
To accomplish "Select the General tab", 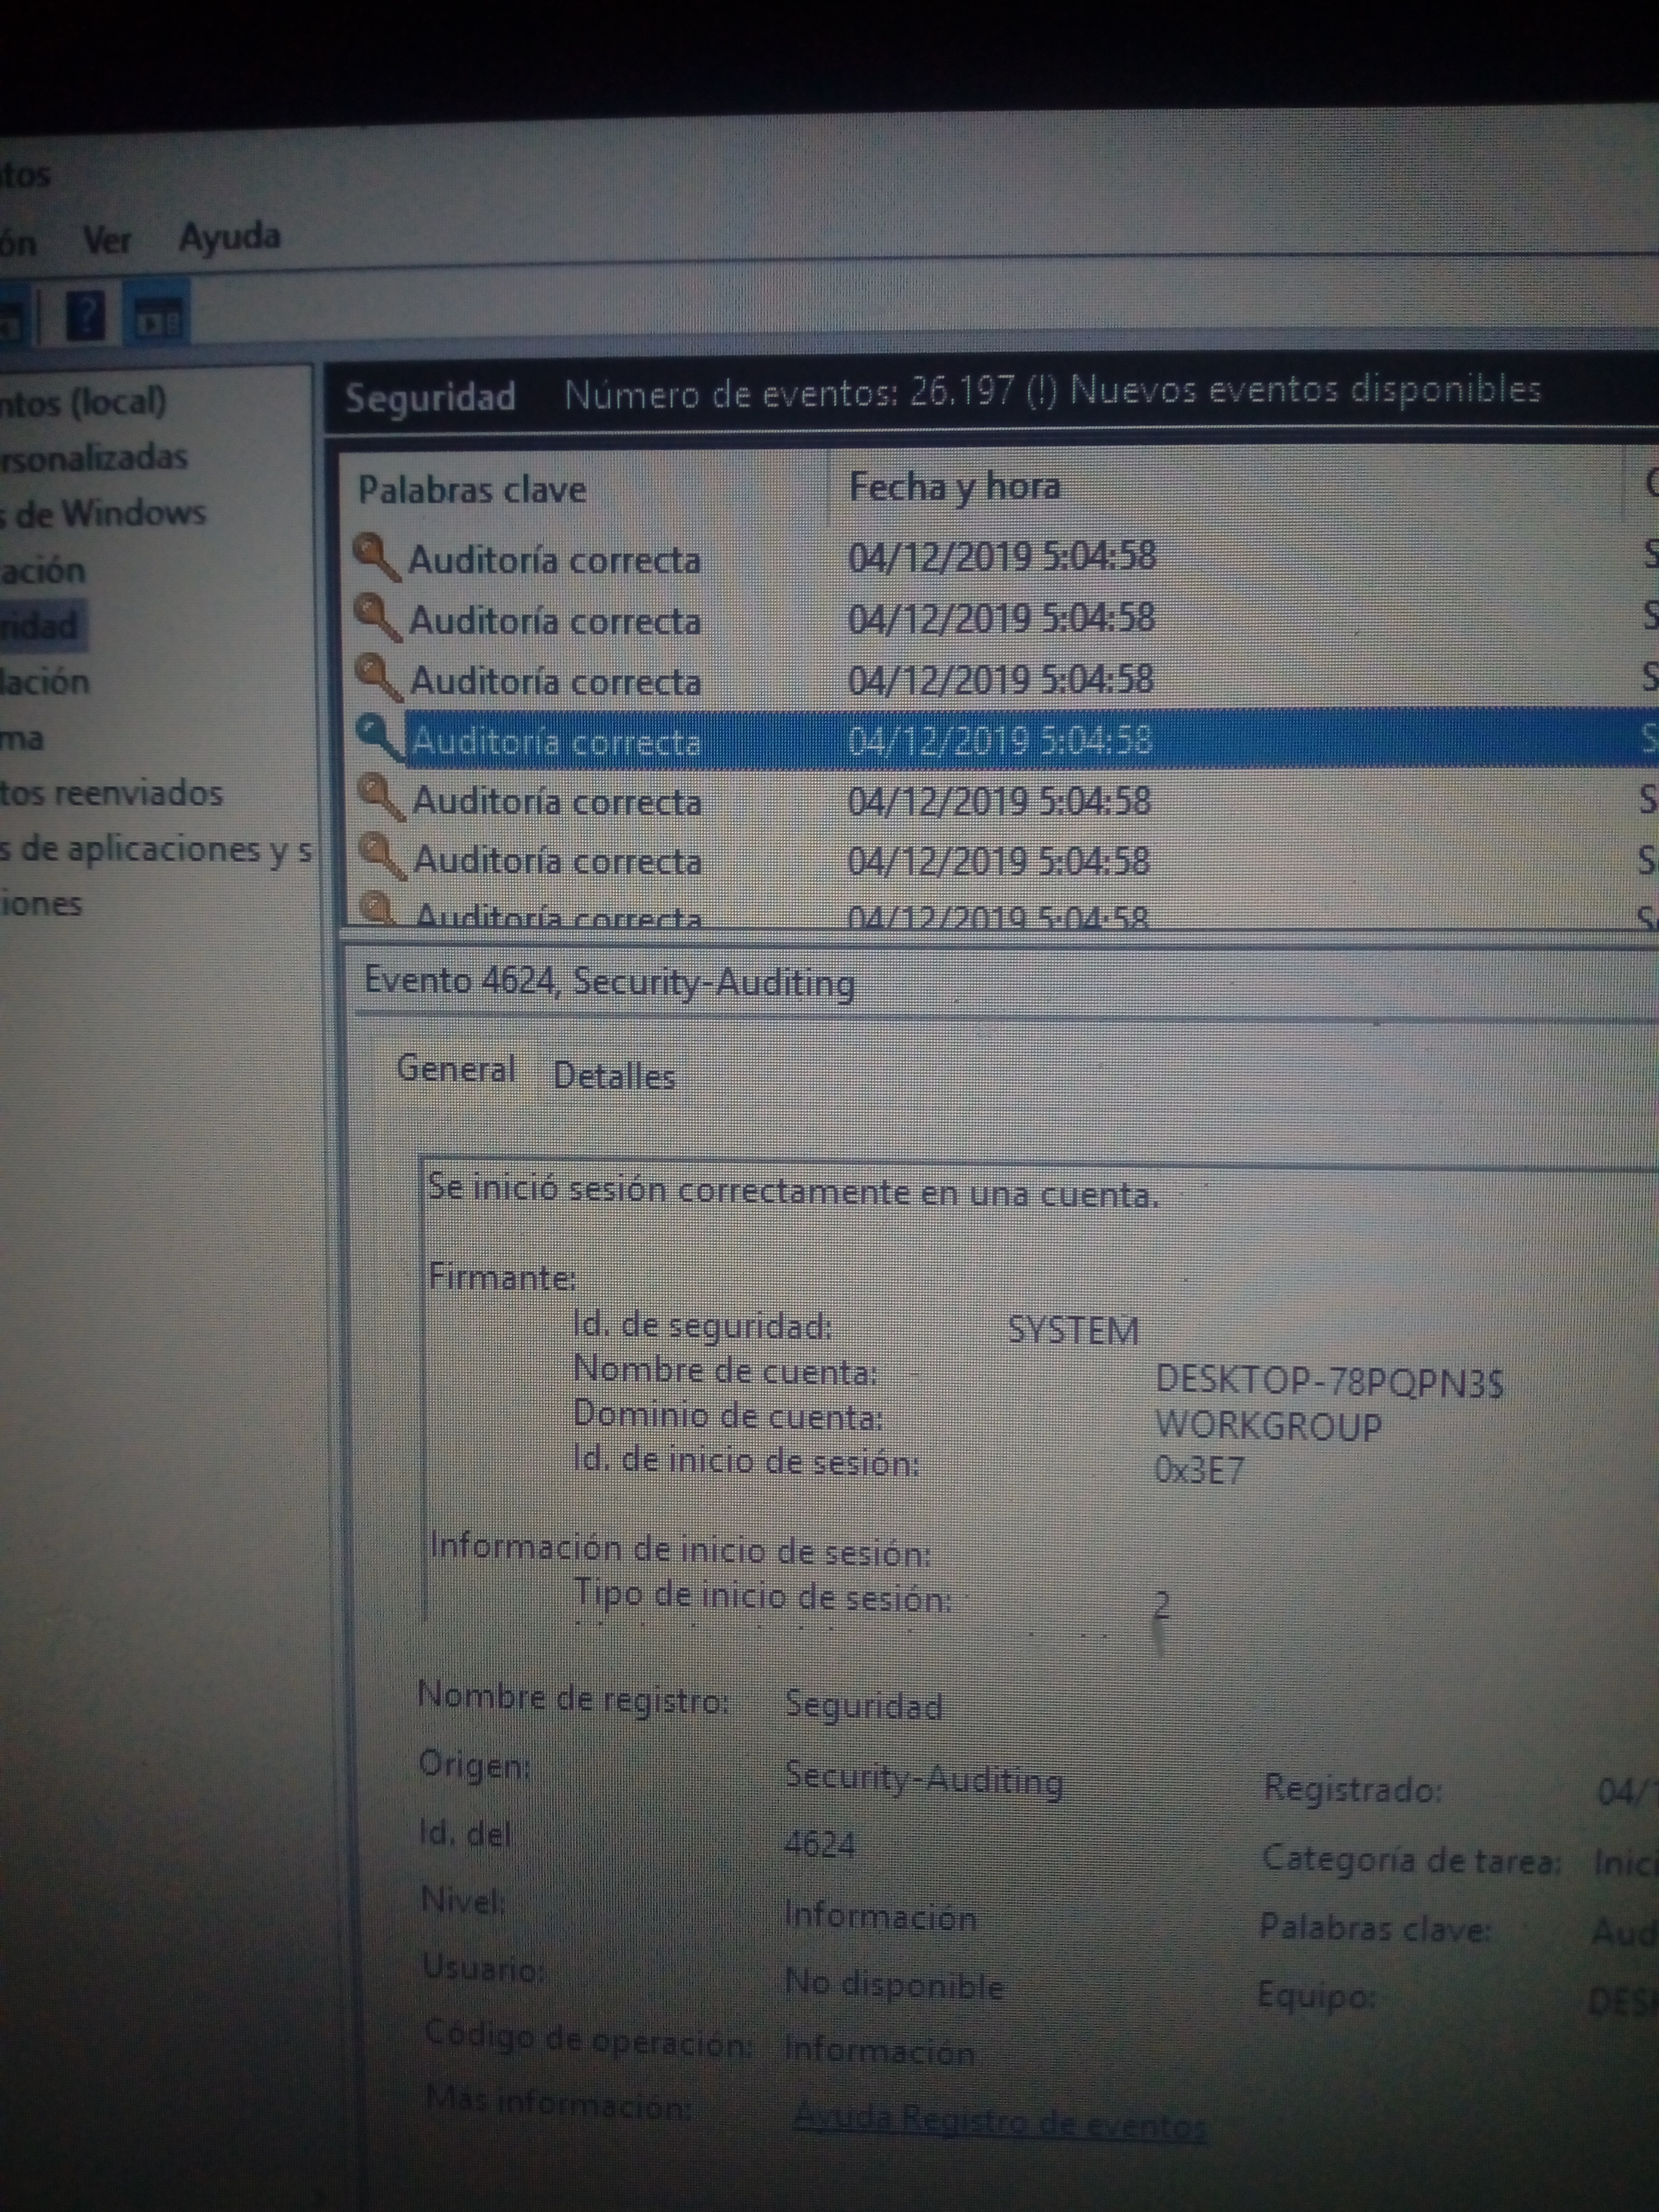I will tap(455, 1069).
